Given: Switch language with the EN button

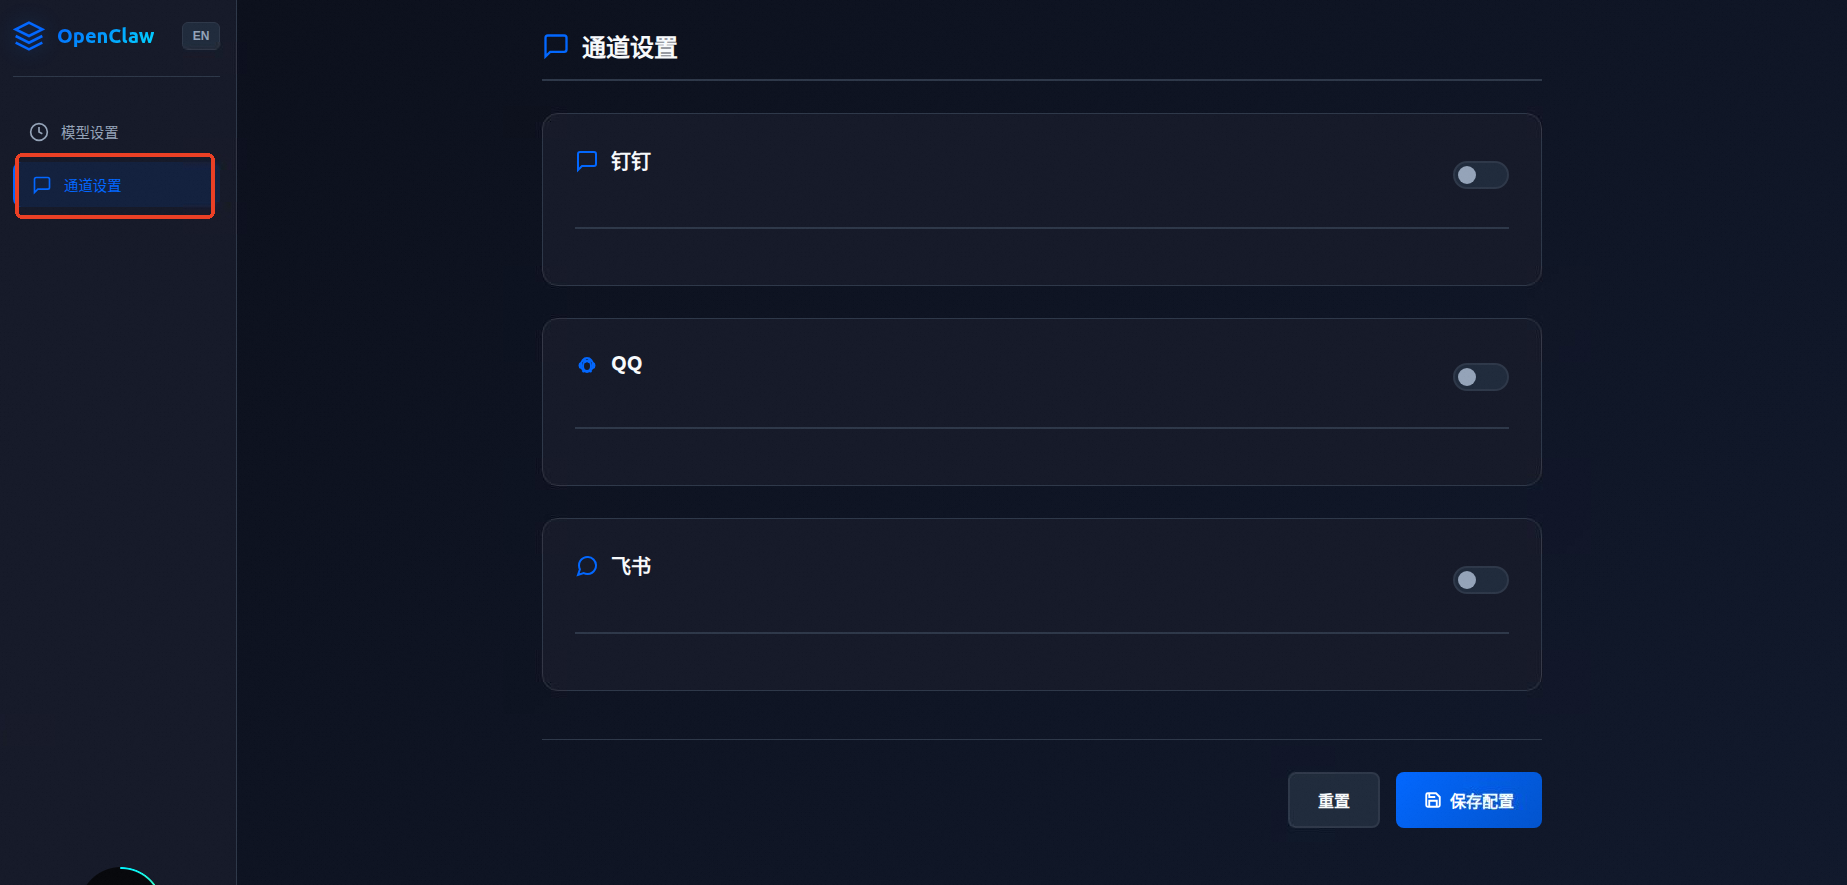Looking at the screenshot, I should pos(201,36).
